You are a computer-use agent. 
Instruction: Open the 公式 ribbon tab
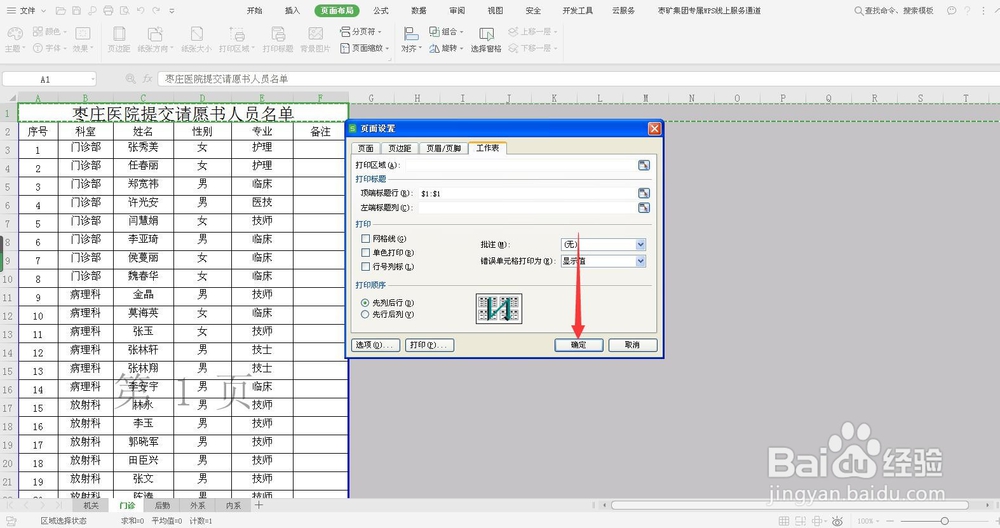(381, 11)
